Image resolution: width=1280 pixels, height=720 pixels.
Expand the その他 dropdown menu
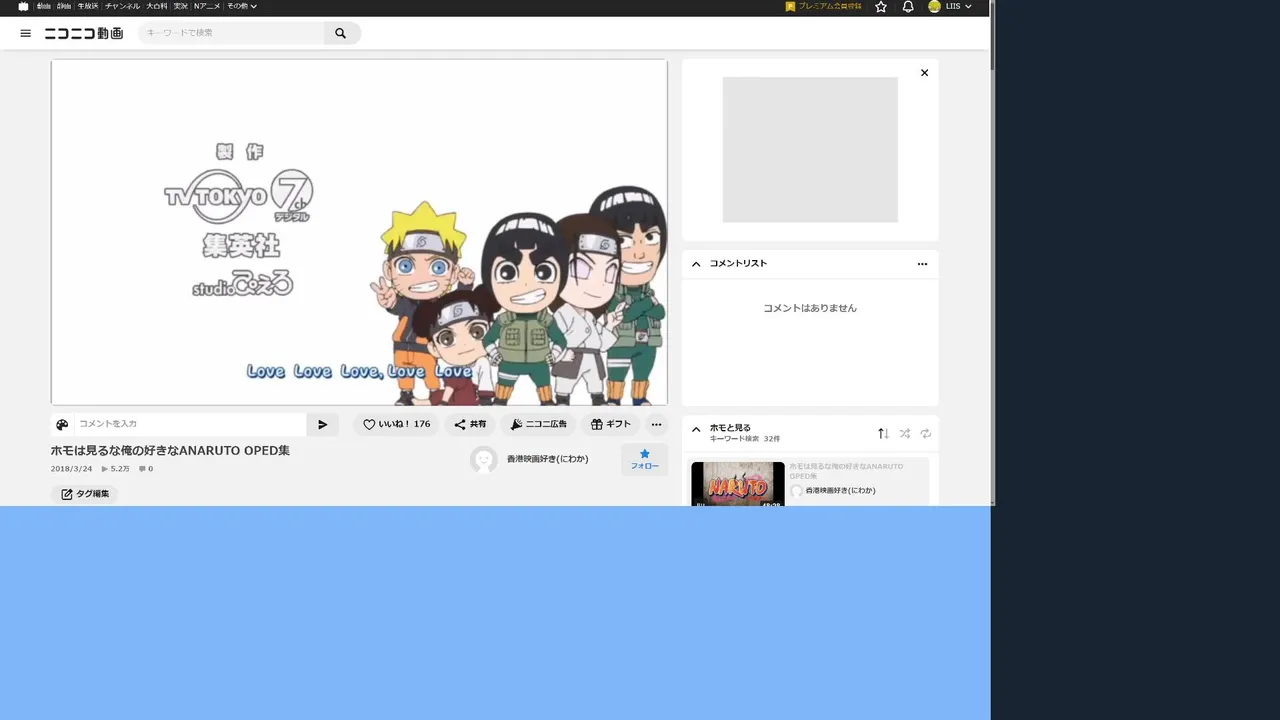pyautogui.click(x=242, y=6)
